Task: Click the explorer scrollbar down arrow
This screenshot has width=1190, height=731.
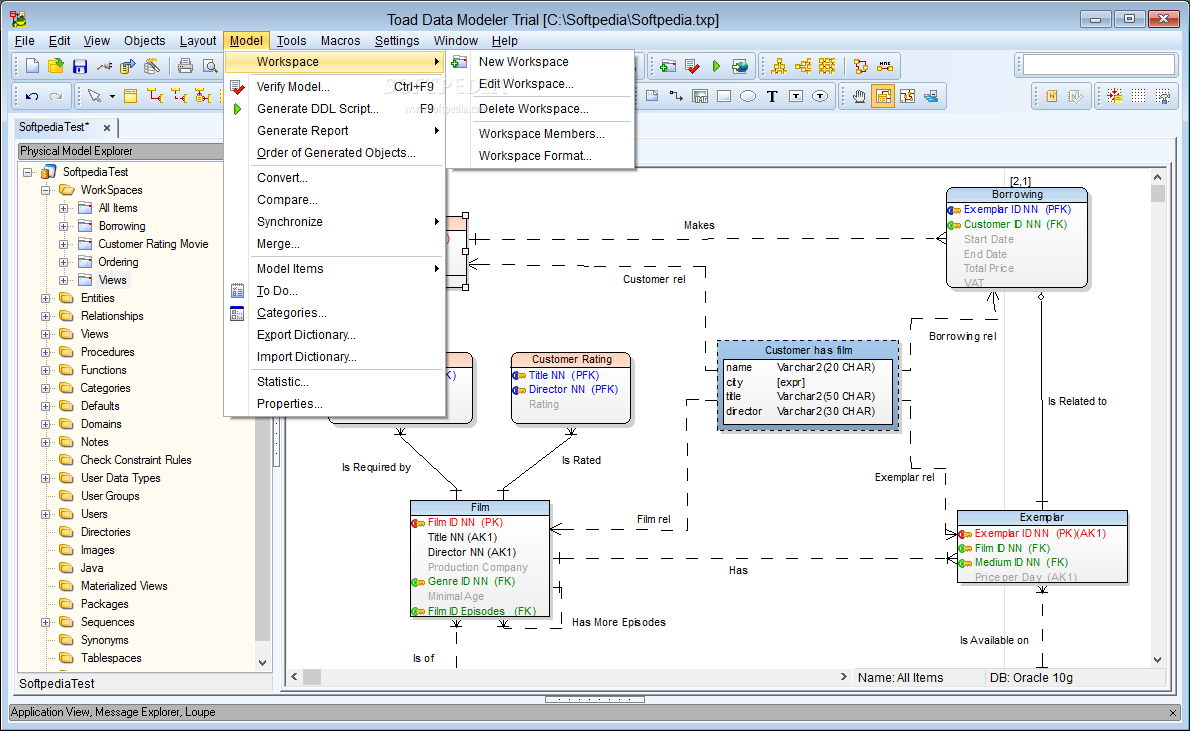Action: click(263, 662)
